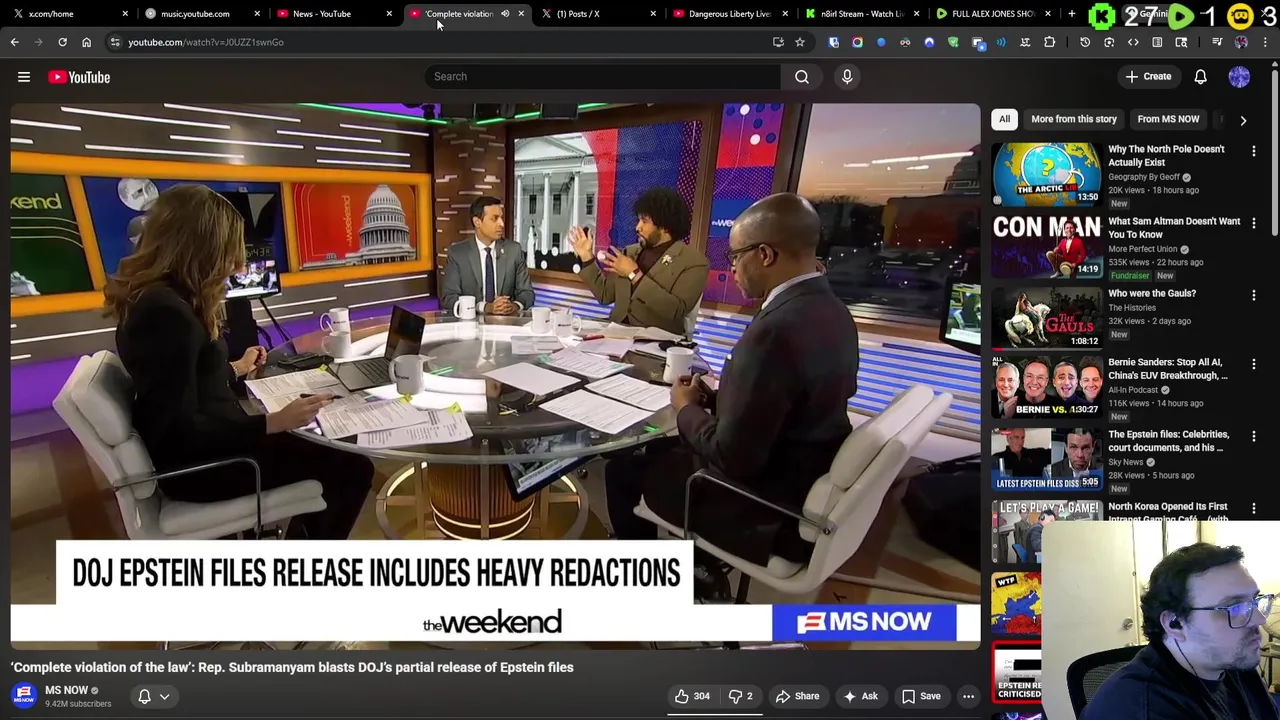The width and height of the screenshot is (1280, 720).
Task: Open the MS NOW channel name link
Action: coord(66,690)
